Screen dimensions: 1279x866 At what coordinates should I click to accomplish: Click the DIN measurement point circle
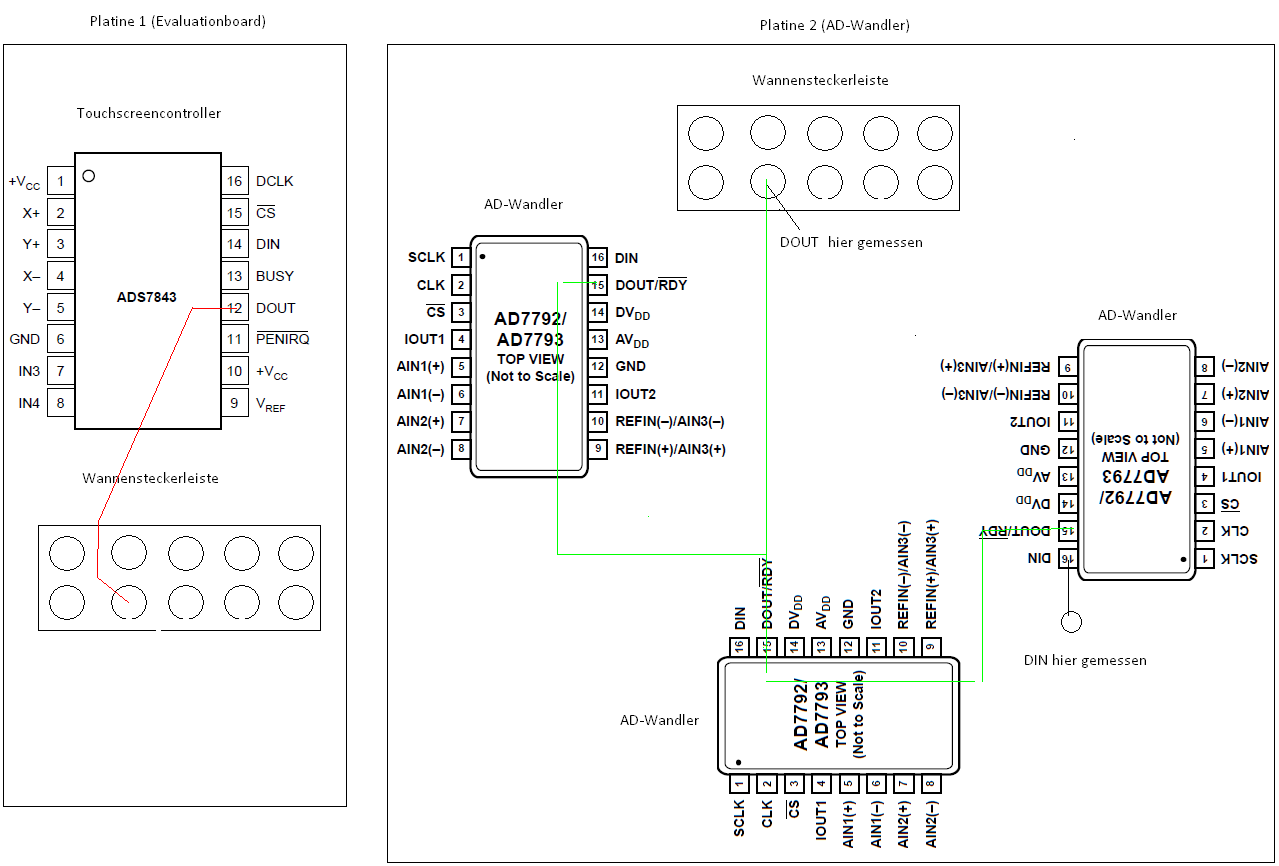coord(1071,622)
